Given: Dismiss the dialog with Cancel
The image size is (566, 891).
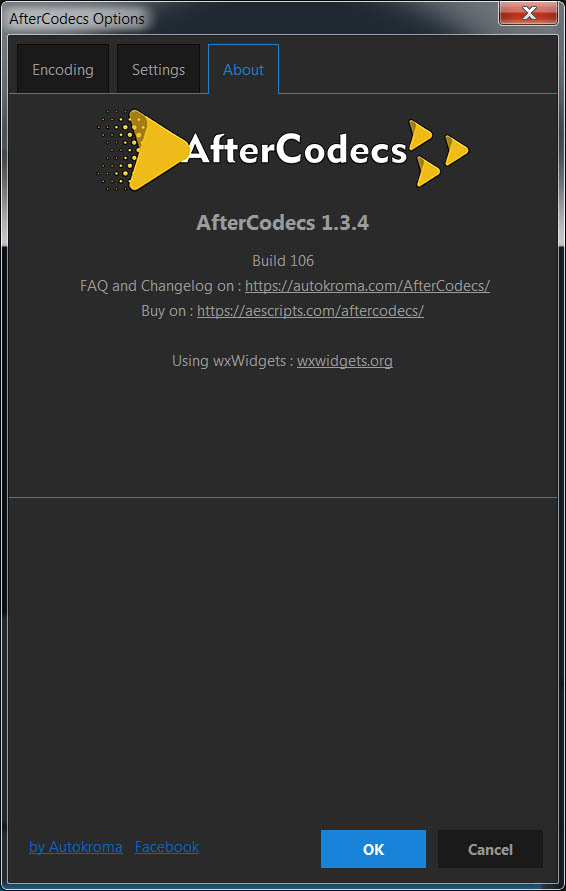Looking at the screenshot, I should [490, 849].
